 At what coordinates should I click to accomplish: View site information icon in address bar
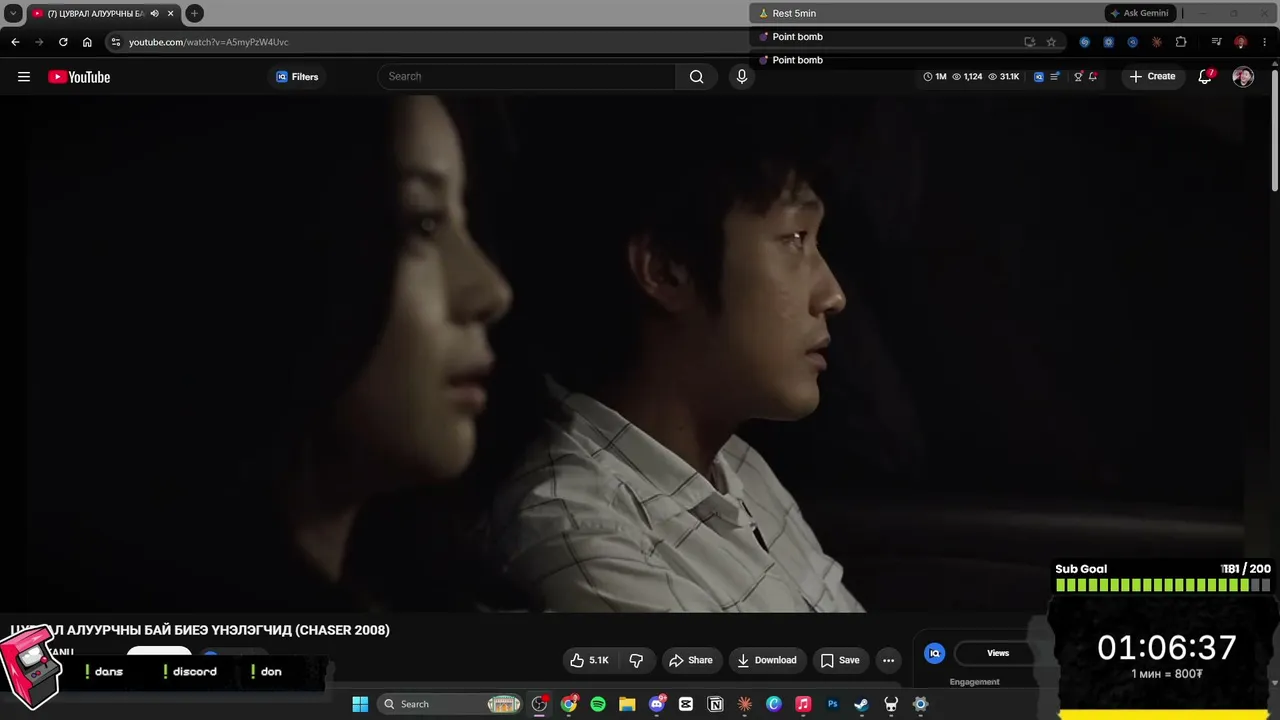pyautogui.click(x=115, y=42)
